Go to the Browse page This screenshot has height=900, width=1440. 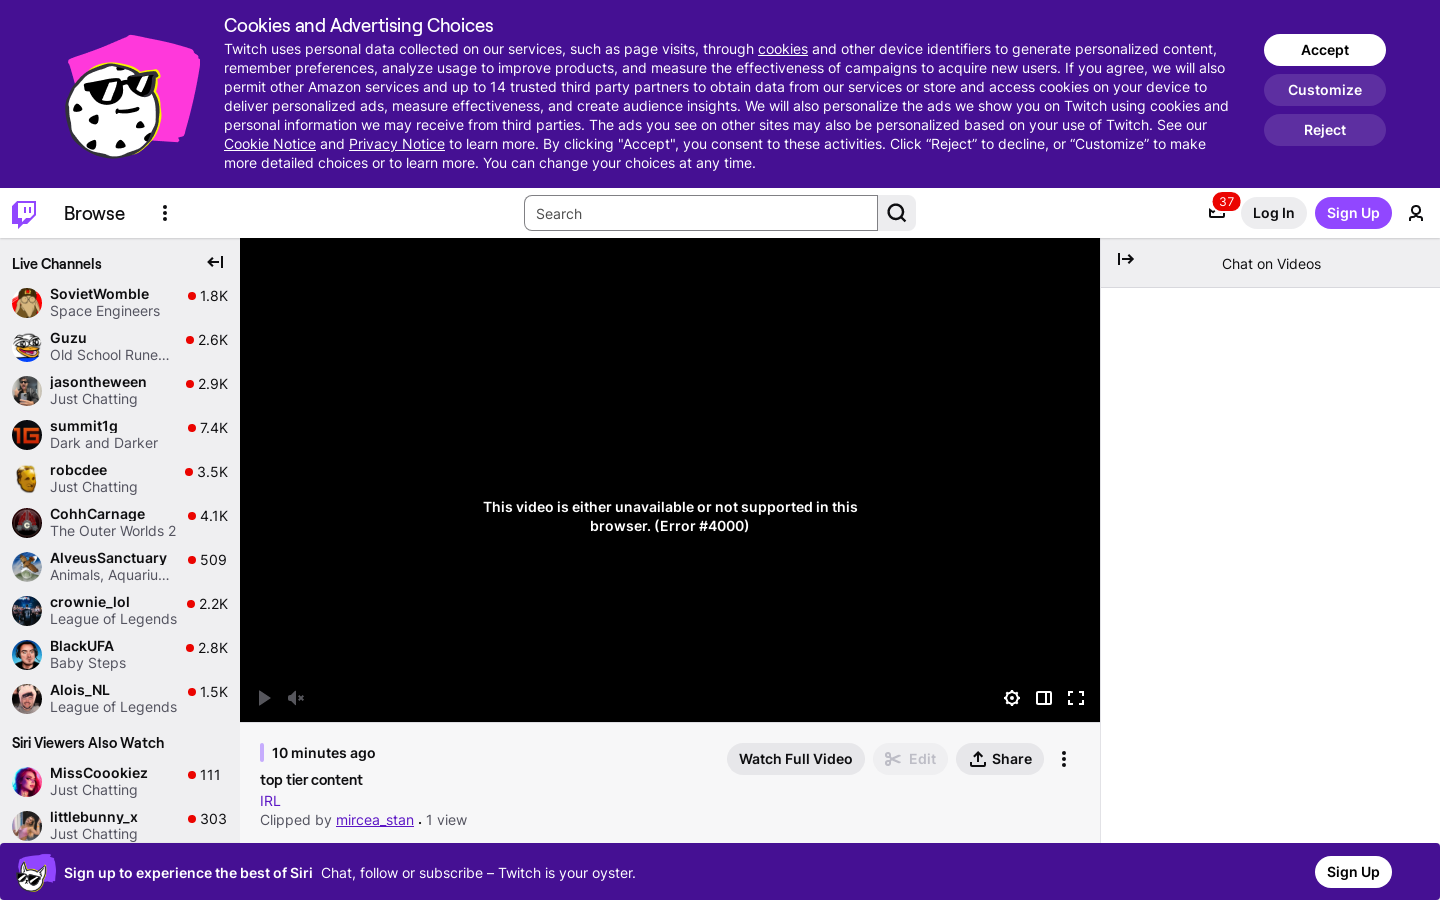[x=94, y=213]
